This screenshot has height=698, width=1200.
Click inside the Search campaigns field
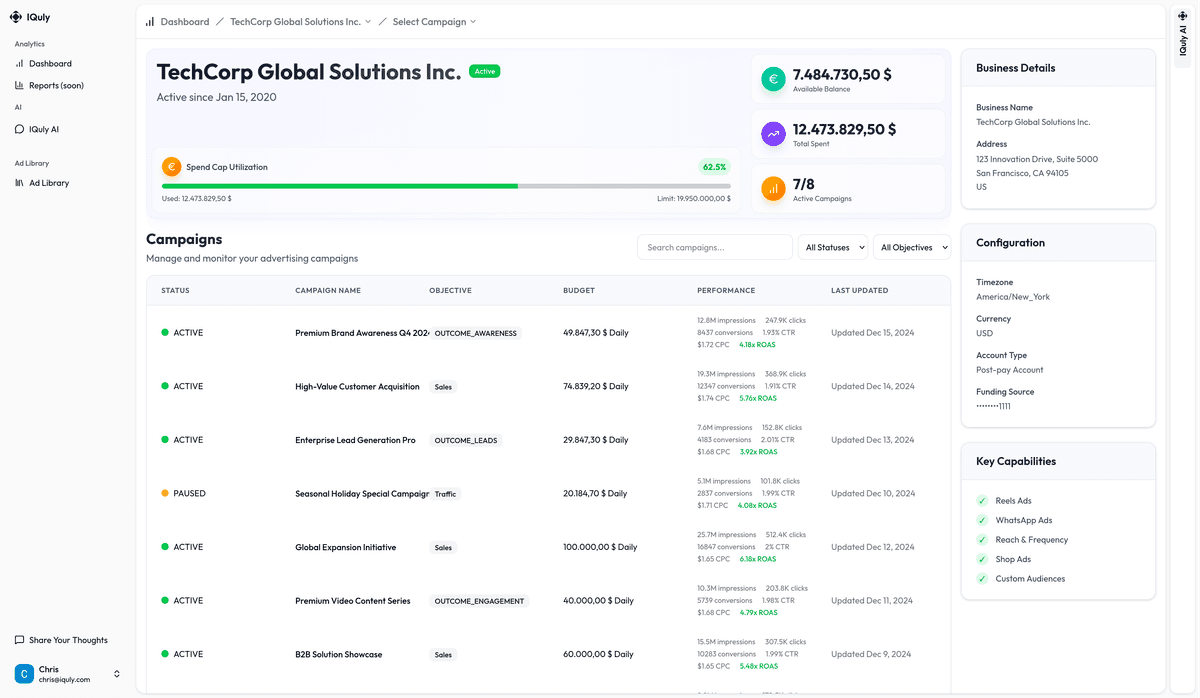[x=713, y=246]
